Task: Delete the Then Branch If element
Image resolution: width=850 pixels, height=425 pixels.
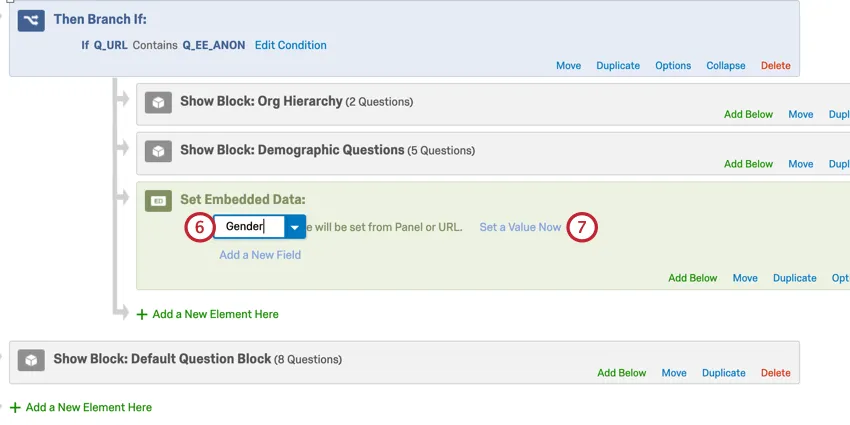Action: (775, 66)
